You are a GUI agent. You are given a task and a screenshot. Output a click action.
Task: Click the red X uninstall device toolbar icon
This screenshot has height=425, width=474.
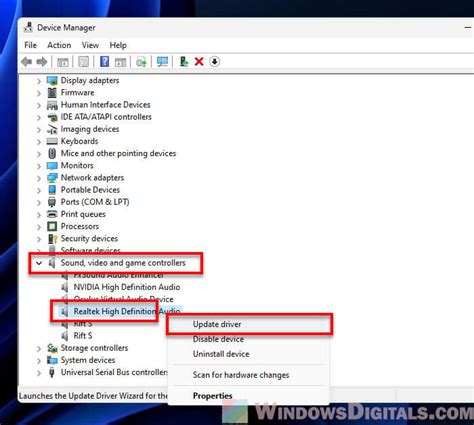pyautogui.click(x=199, y=62)
